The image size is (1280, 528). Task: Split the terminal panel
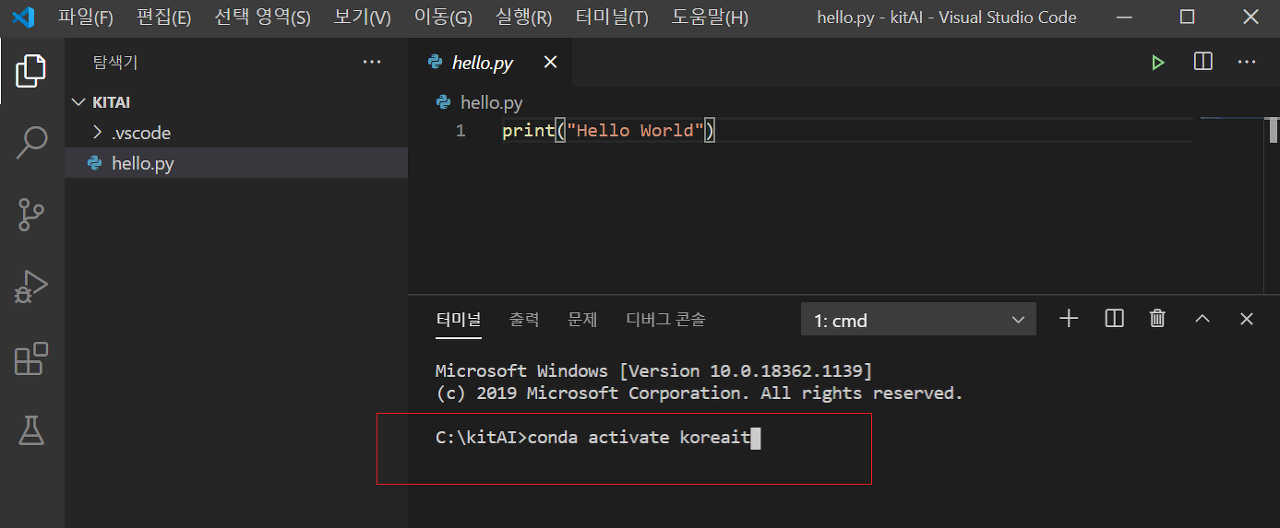tap(1114, 319)
